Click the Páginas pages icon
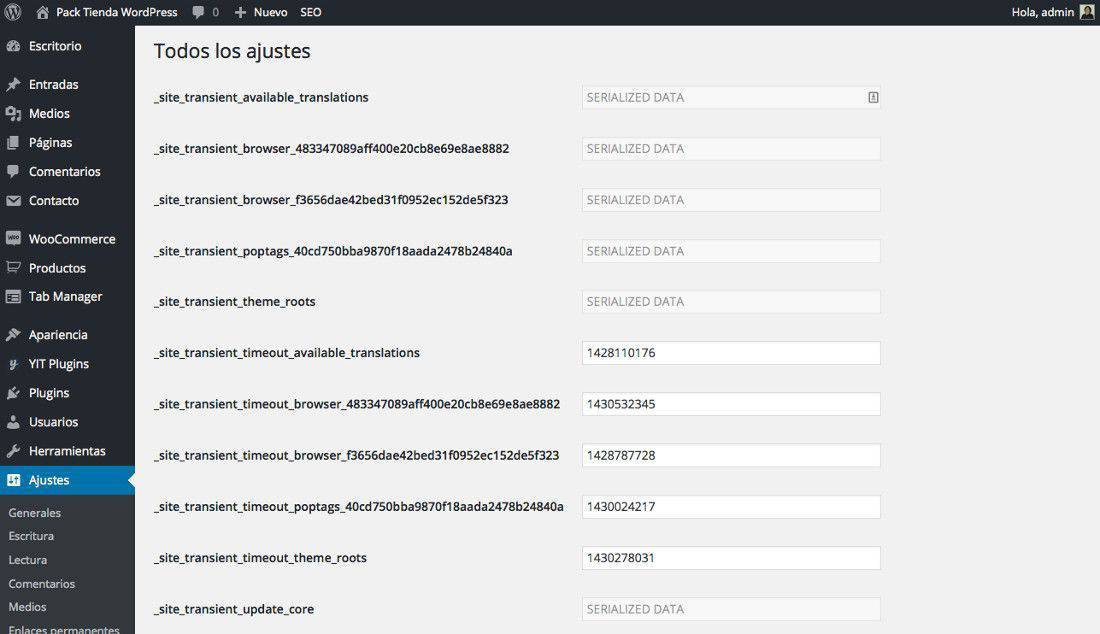The height and width of the screenshot is (634, 1100). pyautogui.click(x=13, y=142)
